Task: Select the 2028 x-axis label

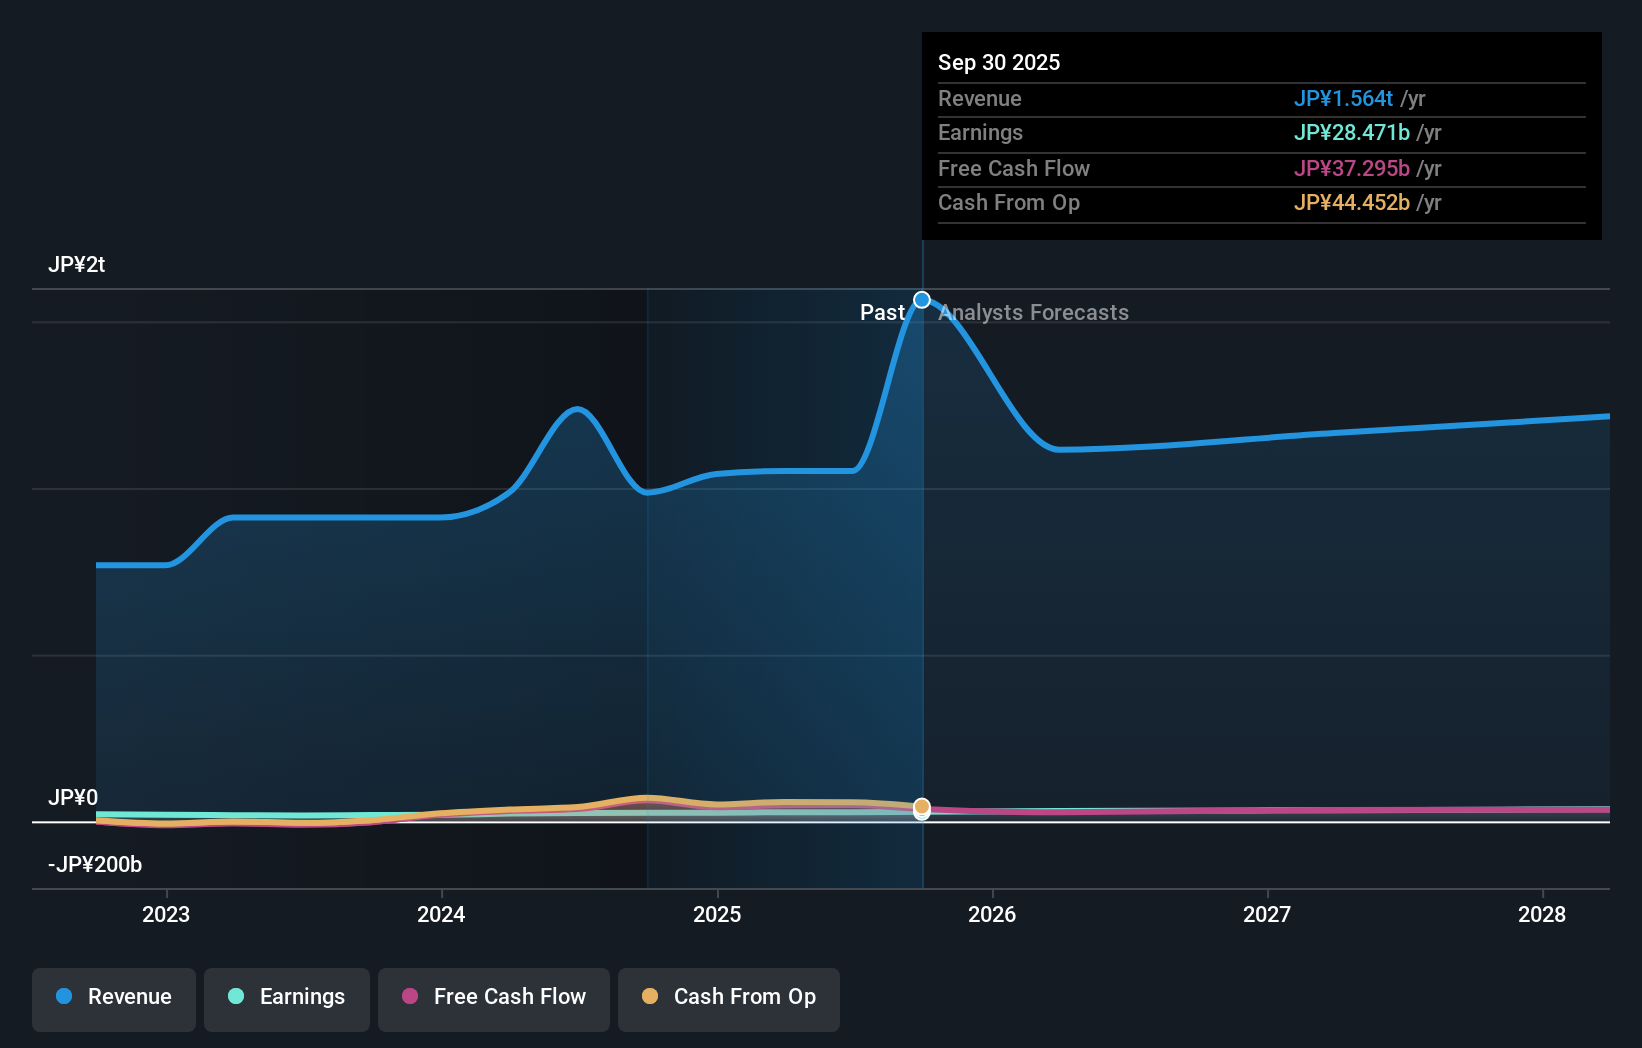Action: [x=1542, y=914]
